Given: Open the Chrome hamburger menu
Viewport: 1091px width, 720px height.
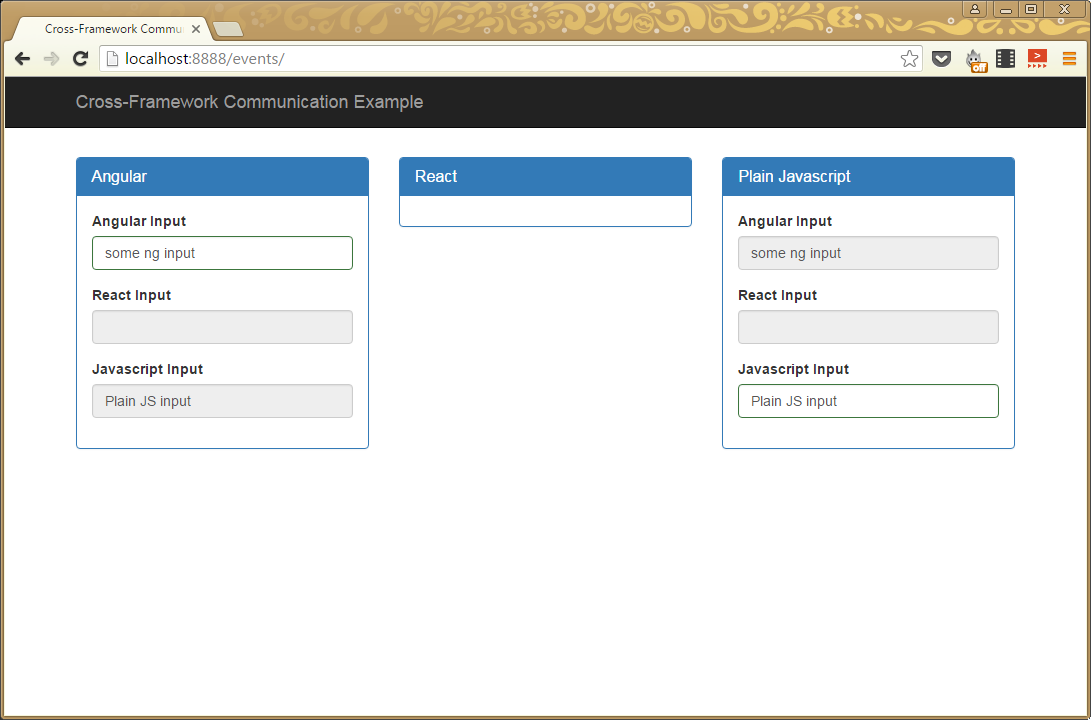Looking at the screenshot, I should click(x=1069, y=59).
